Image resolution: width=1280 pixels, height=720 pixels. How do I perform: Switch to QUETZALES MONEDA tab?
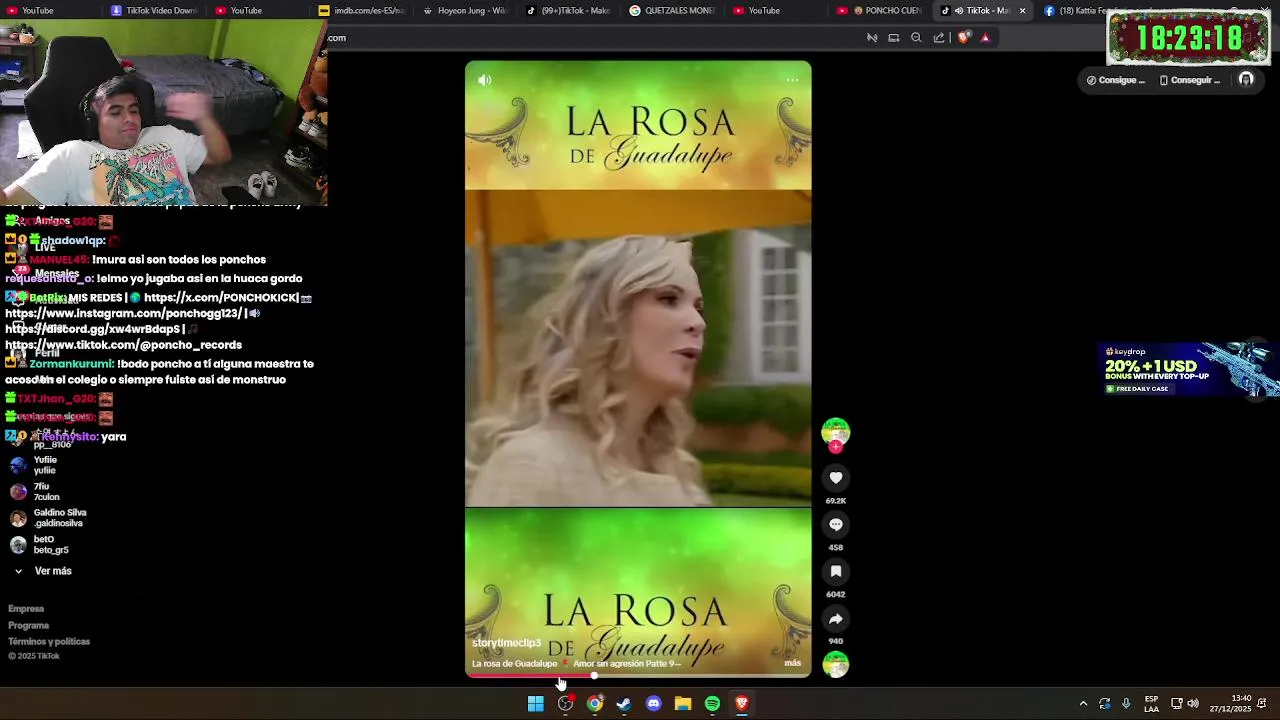674,11
